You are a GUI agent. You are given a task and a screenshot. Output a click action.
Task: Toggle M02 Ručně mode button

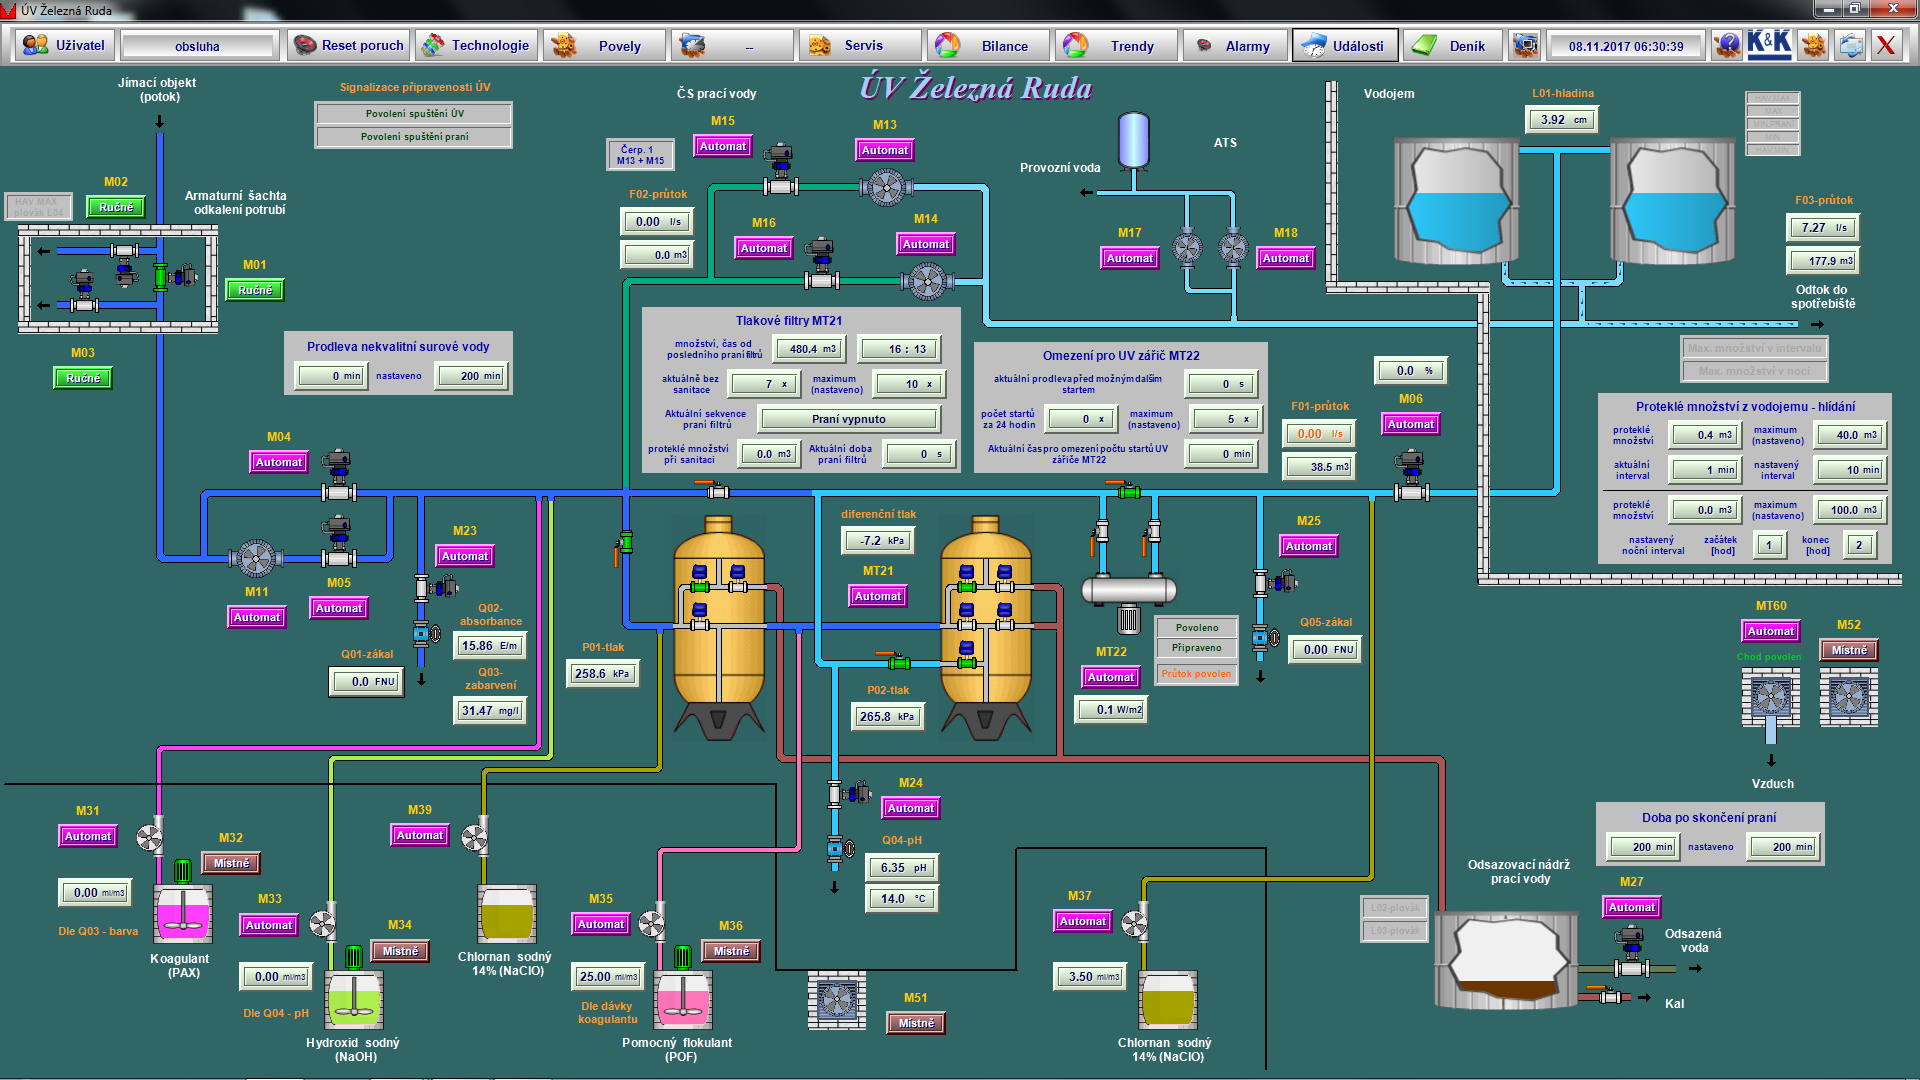[116, 207]
